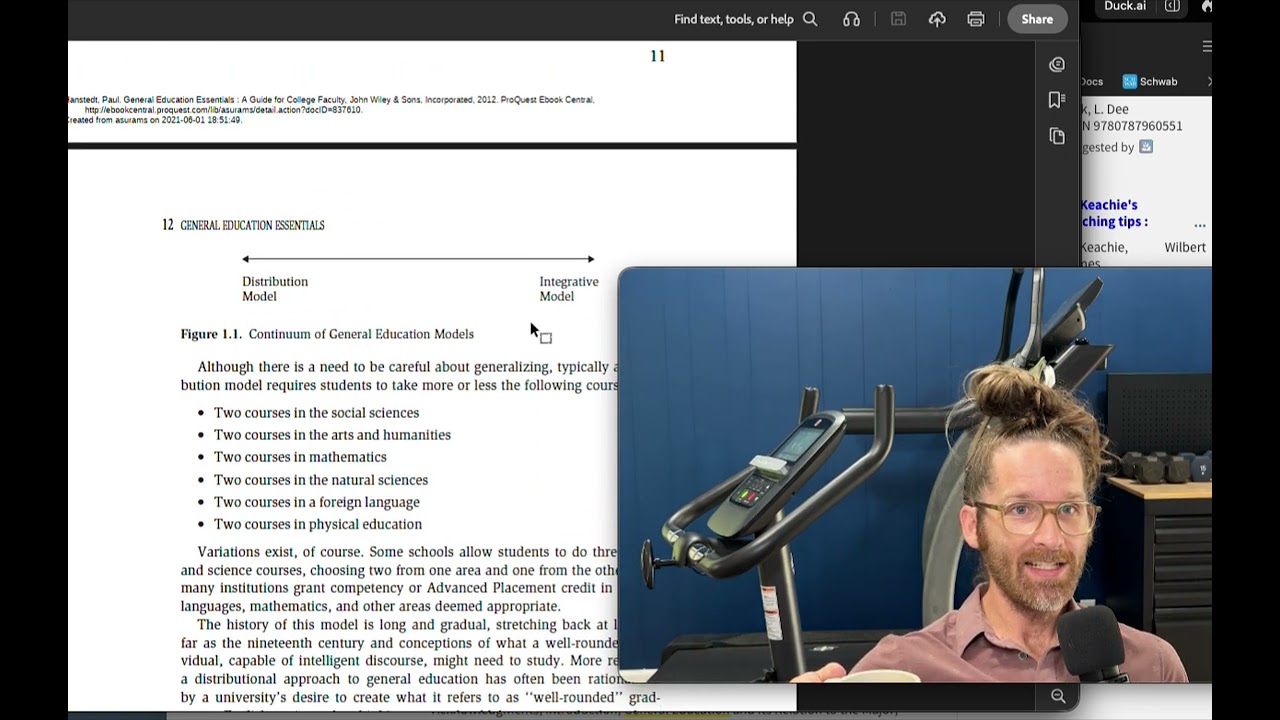1280x720 pixels.
Task: Click the 'Integrative Model' label in figure
Action: [569, 289]
